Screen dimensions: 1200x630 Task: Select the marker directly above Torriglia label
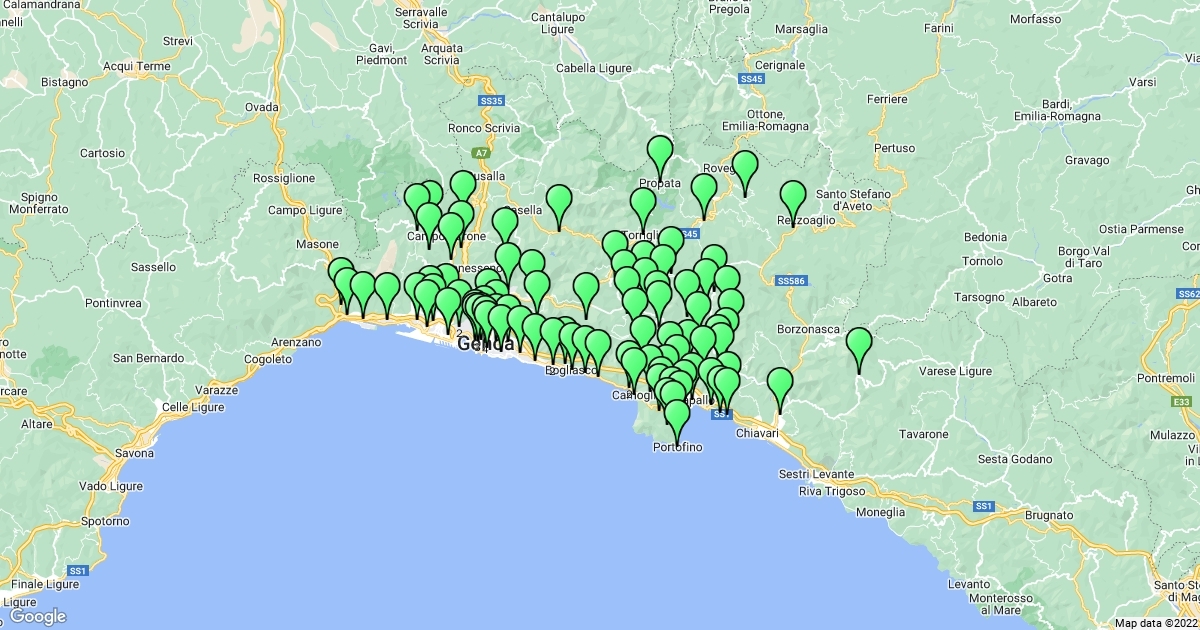pos(643,207)
